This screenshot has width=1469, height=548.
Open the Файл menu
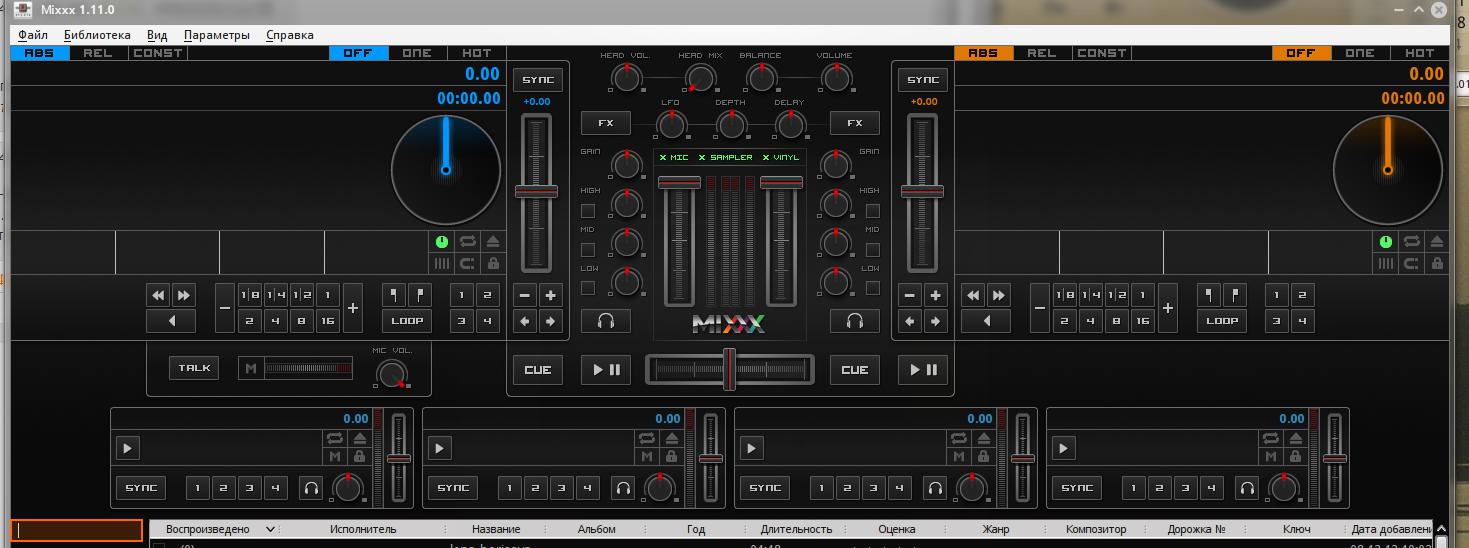coord(33,35)
